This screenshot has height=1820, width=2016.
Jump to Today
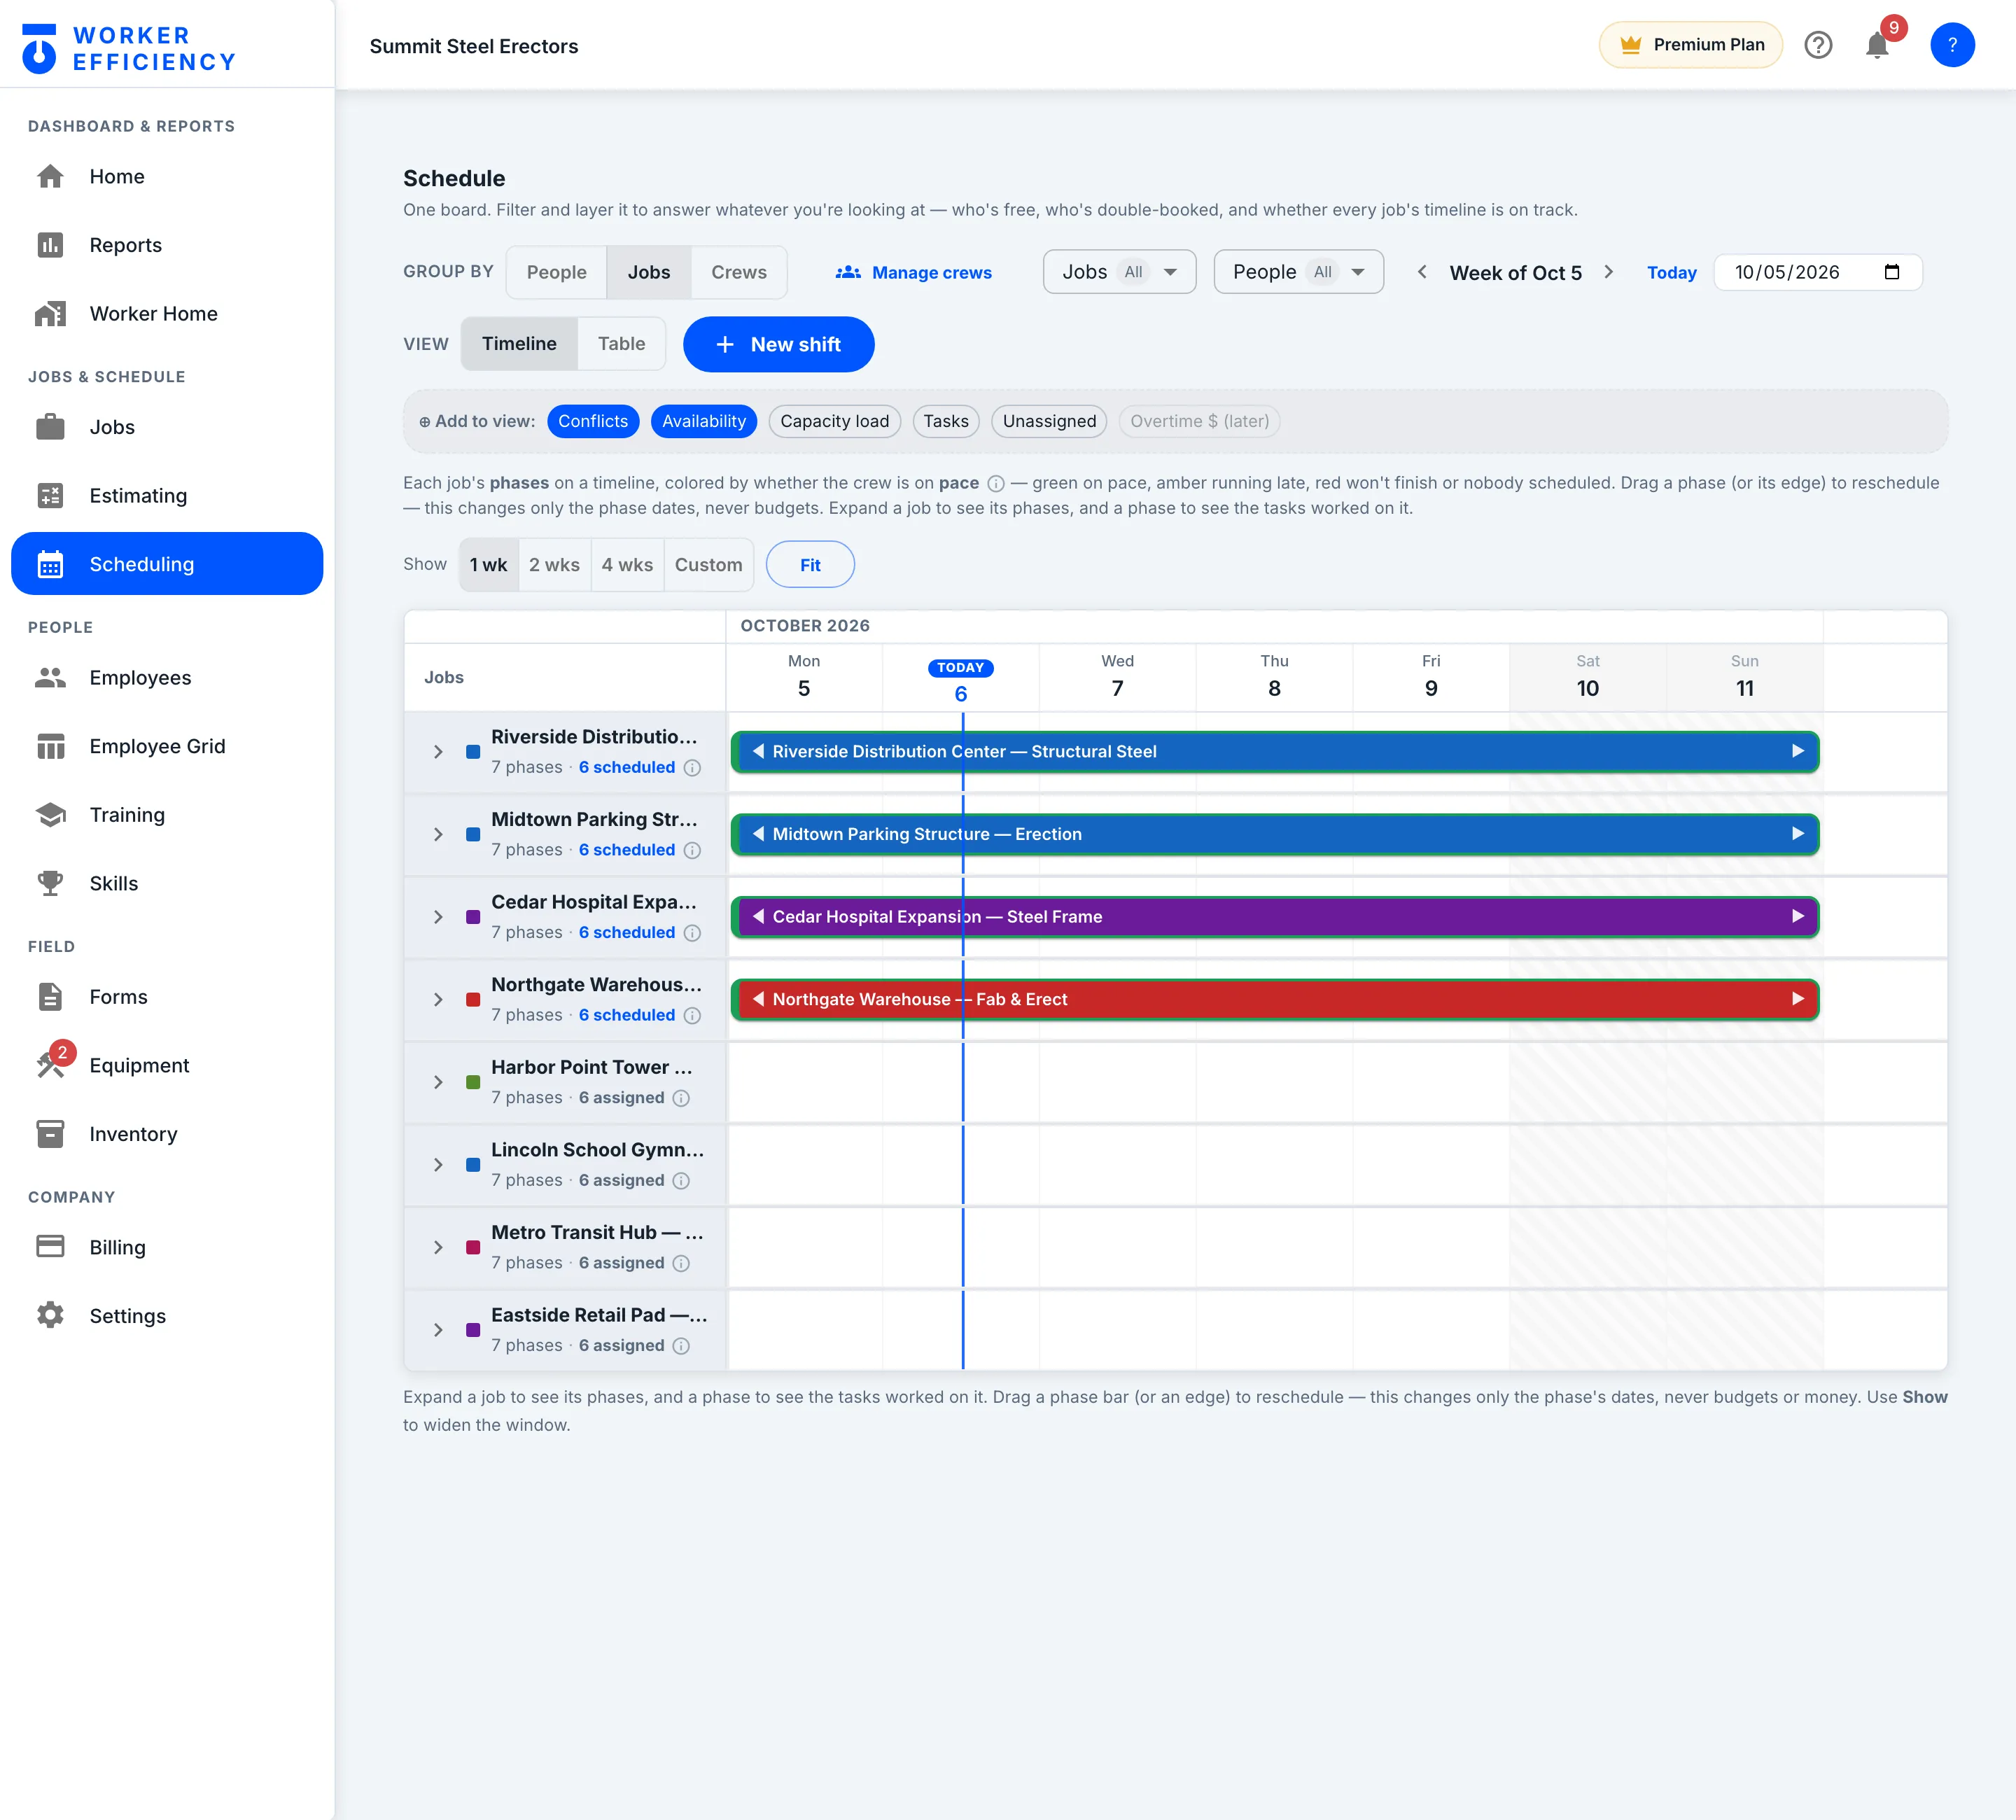(1671, 272)
